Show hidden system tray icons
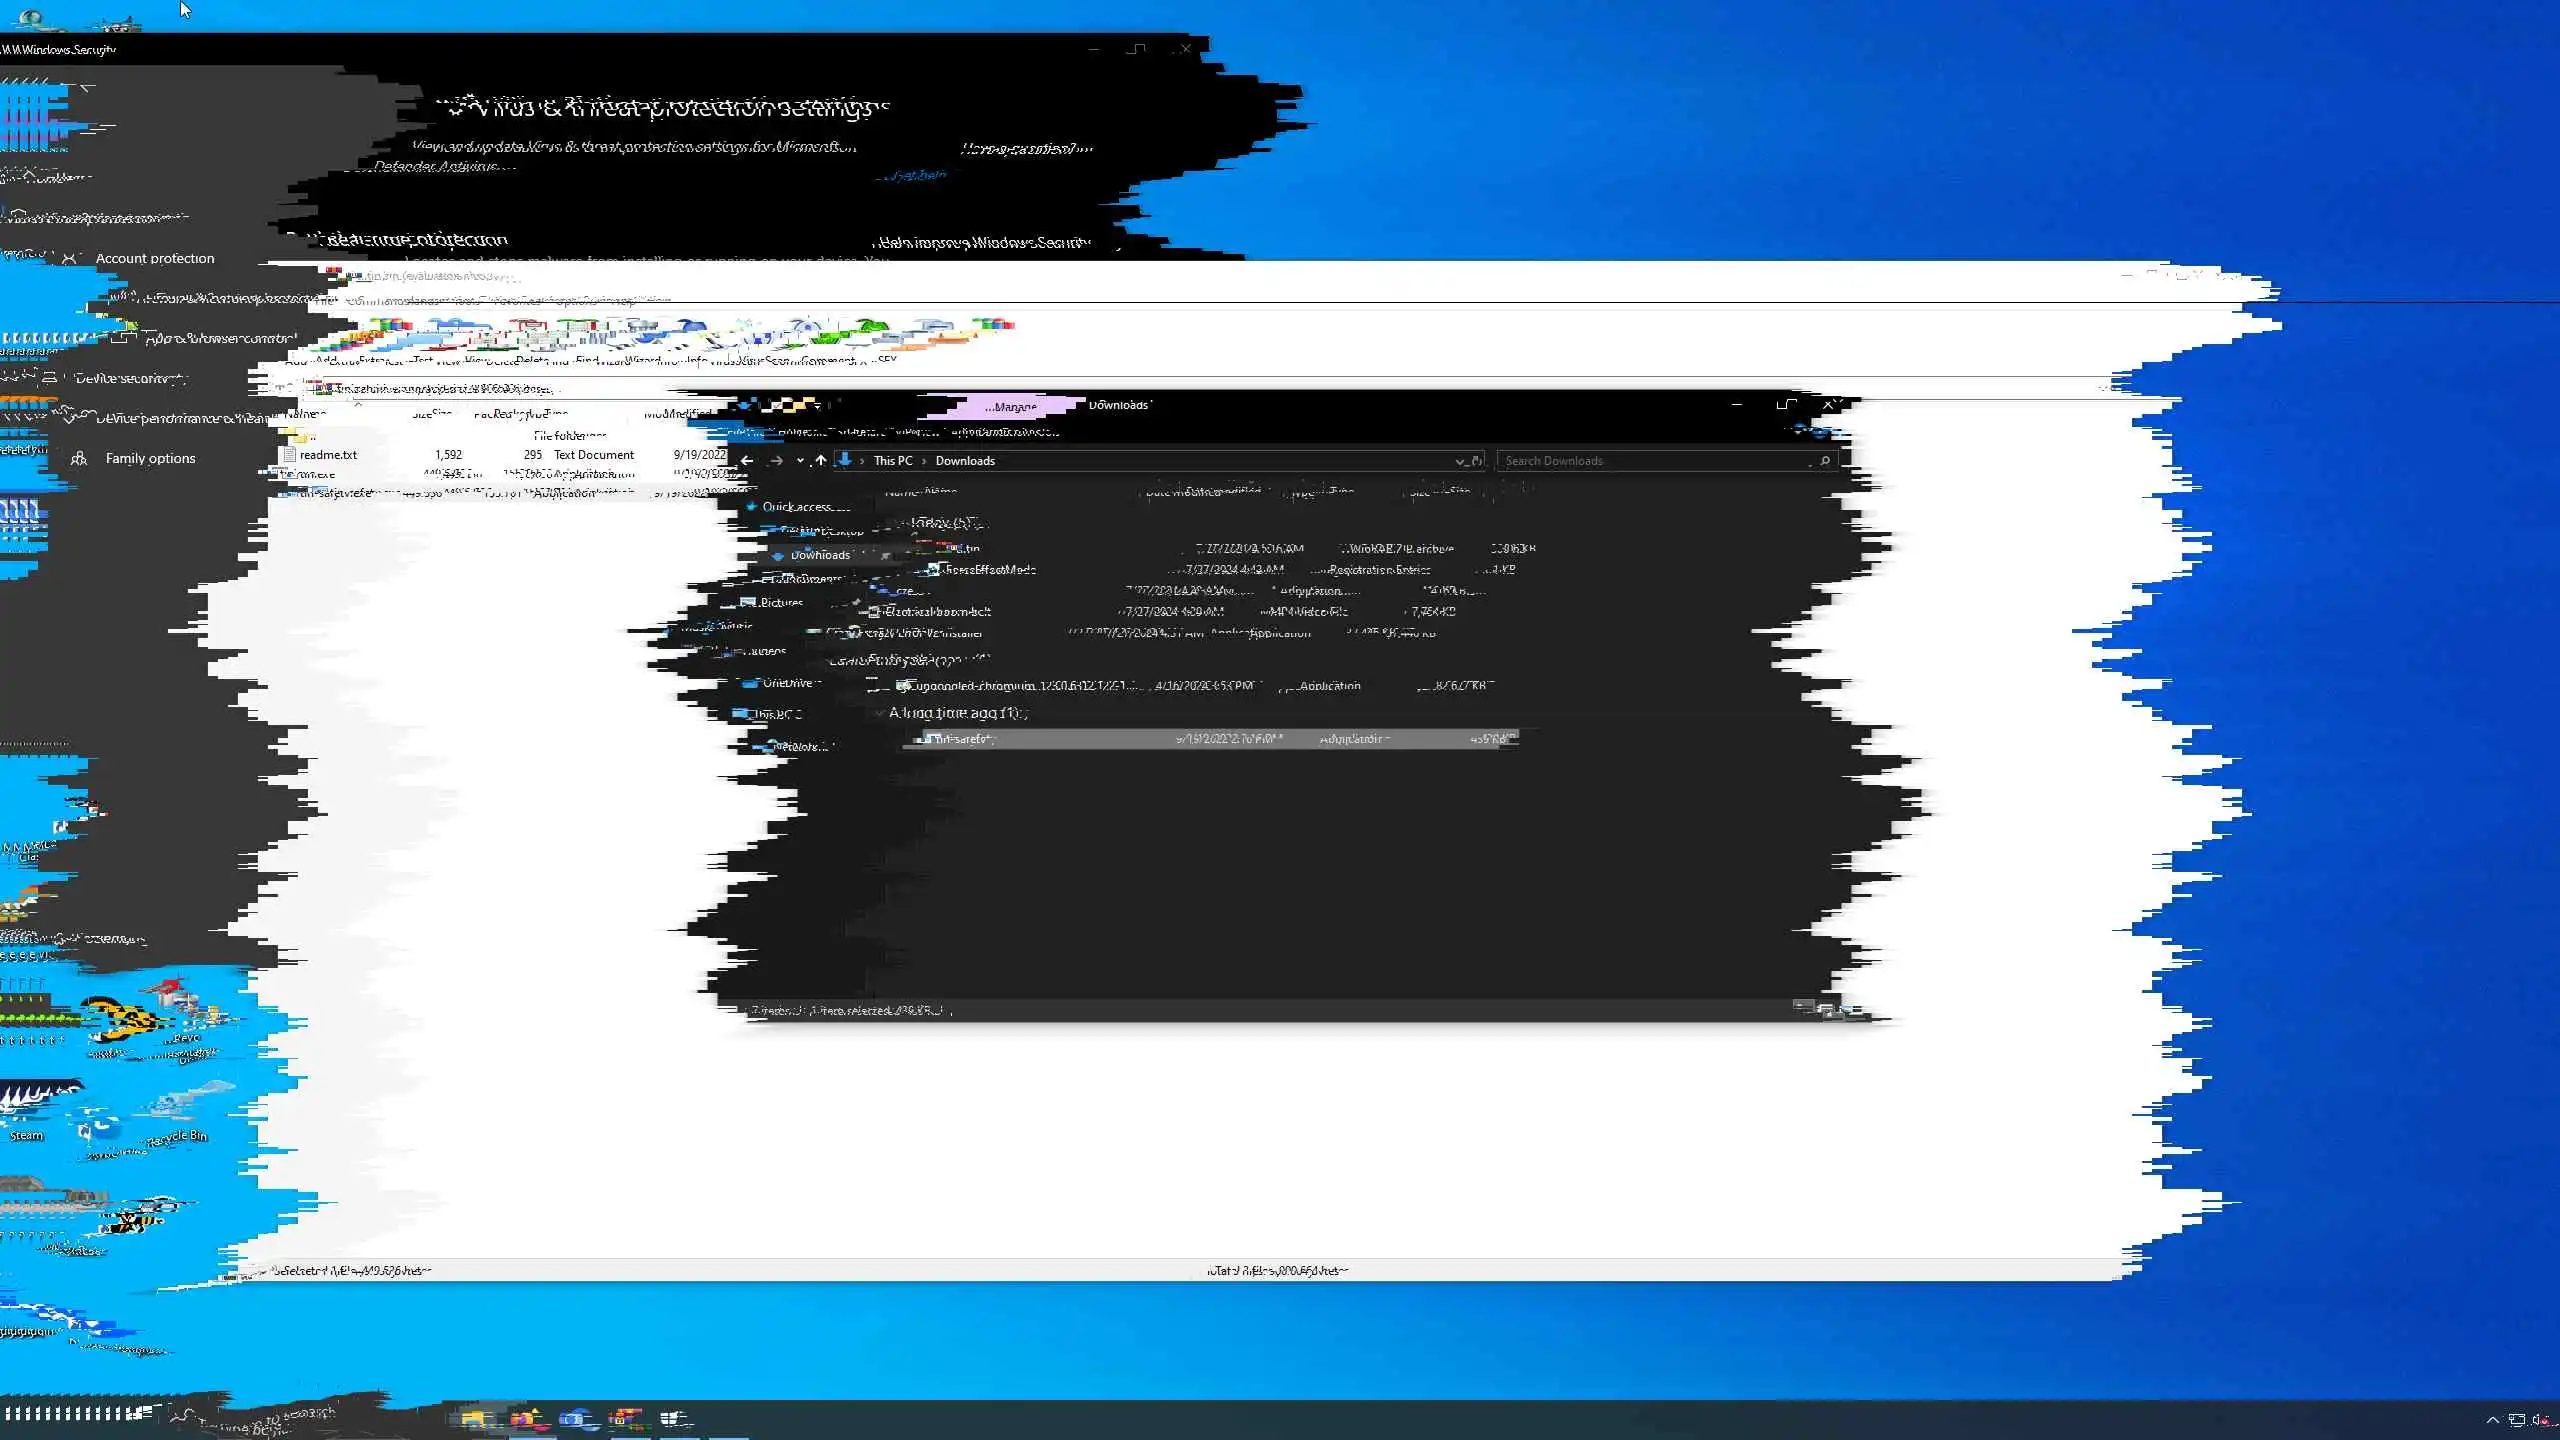The image size is (2560, 1440). click(2492, 1420)
